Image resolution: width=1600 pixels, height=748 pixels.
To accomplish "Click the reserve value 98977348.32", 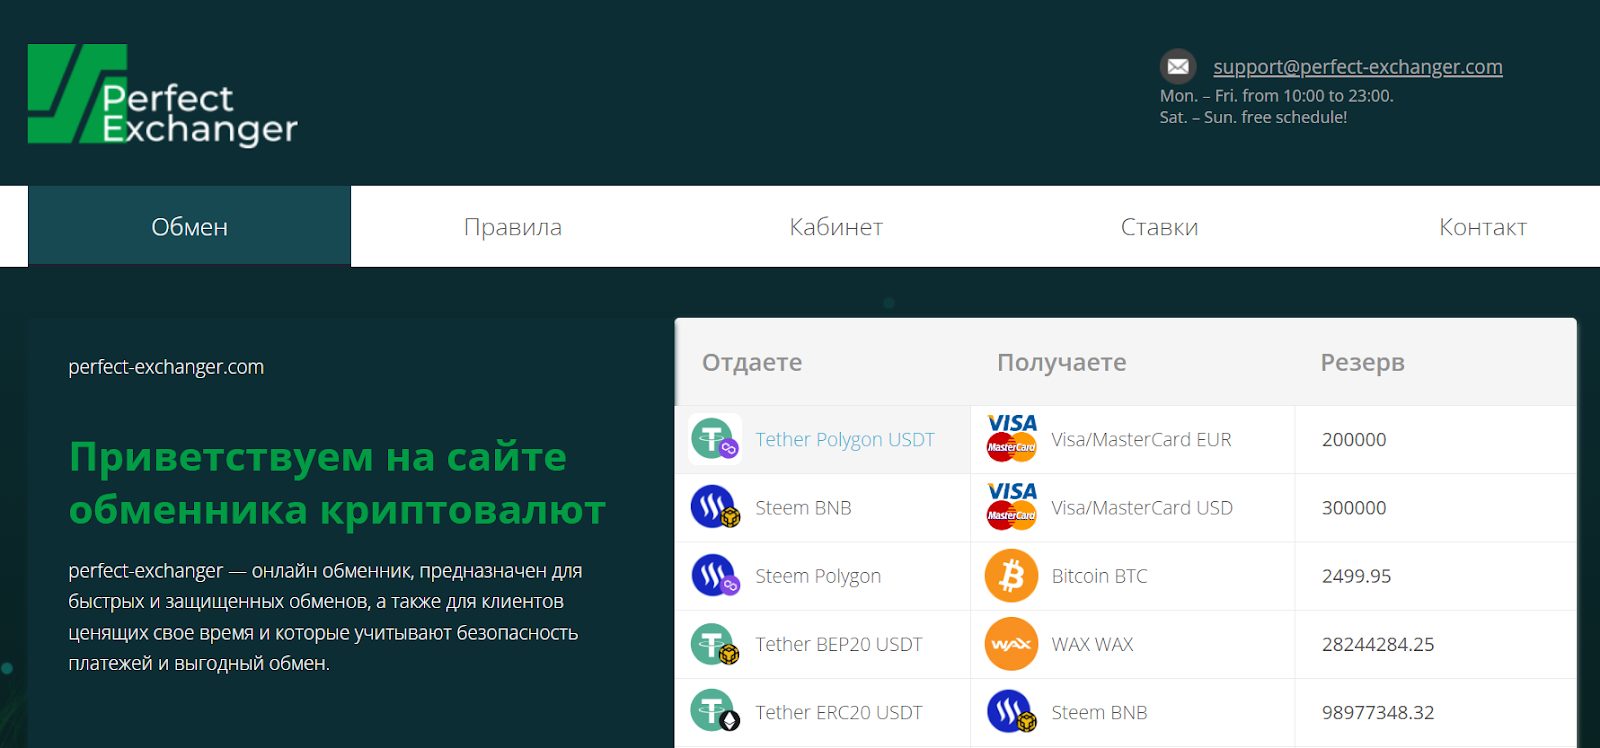I will [1378, 712].
